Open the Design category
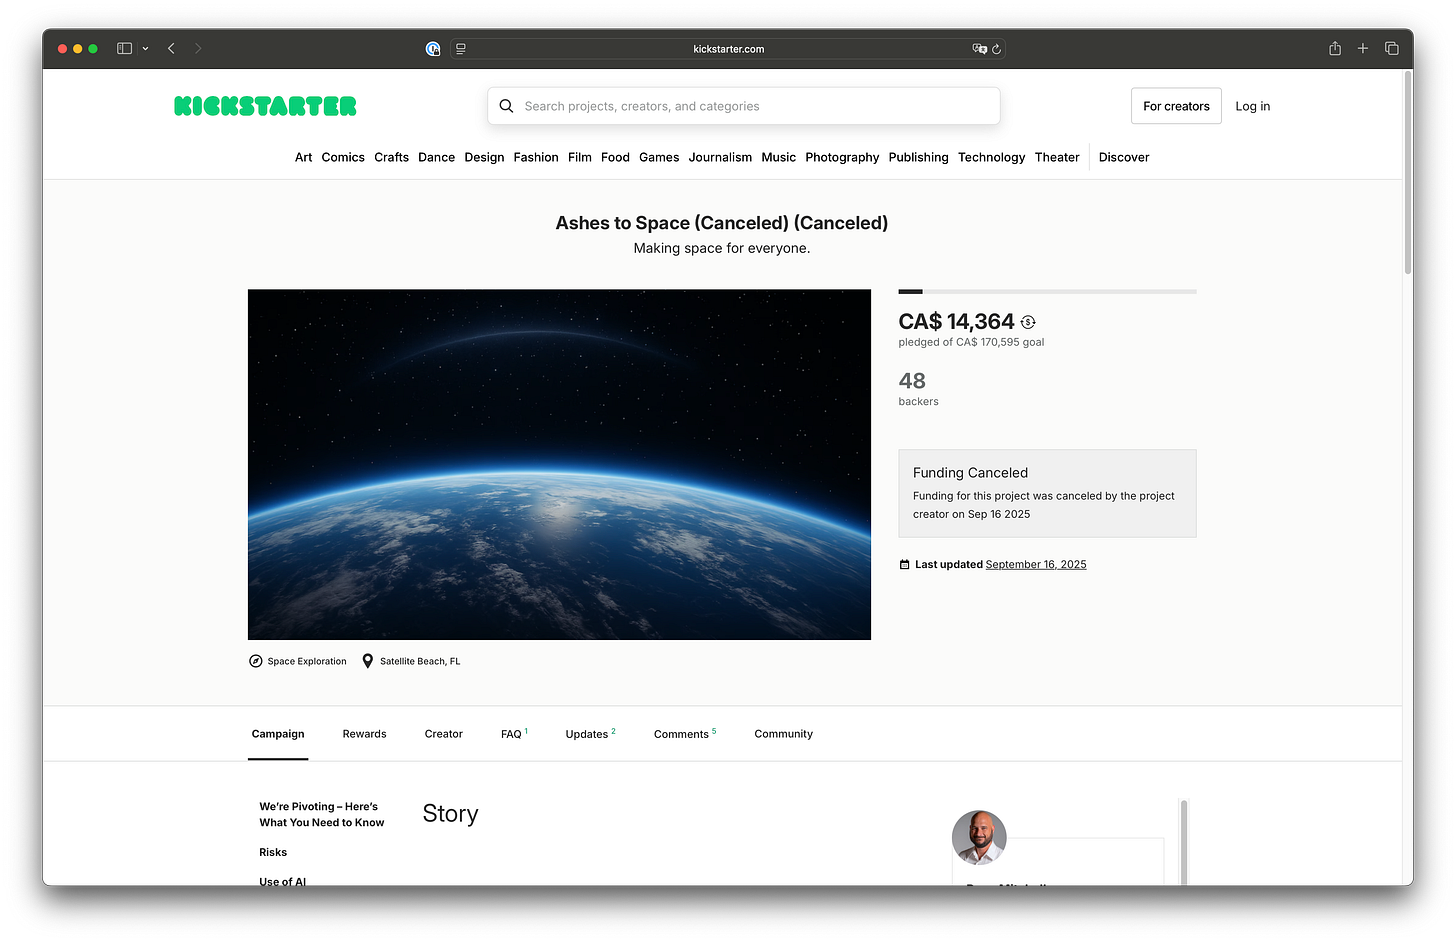1456x942 pixels. (x=484, y=157)
